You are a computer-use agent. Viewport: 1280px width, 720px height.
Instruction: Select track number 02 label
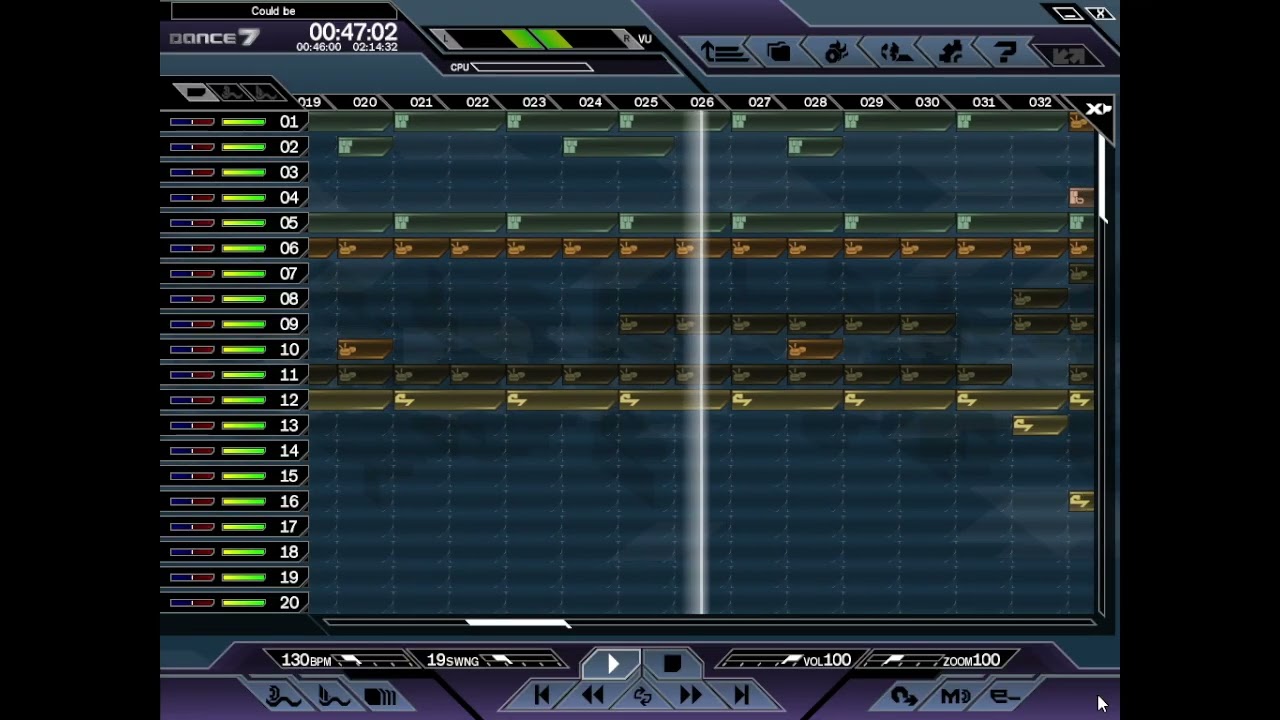[289, 147]
